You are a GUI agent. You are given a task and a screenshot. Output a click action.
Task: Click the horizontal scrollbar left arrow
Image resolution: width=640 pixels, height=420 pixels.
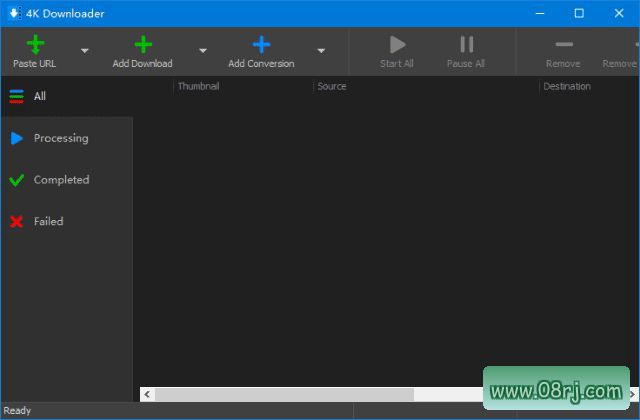coord(147,394)
